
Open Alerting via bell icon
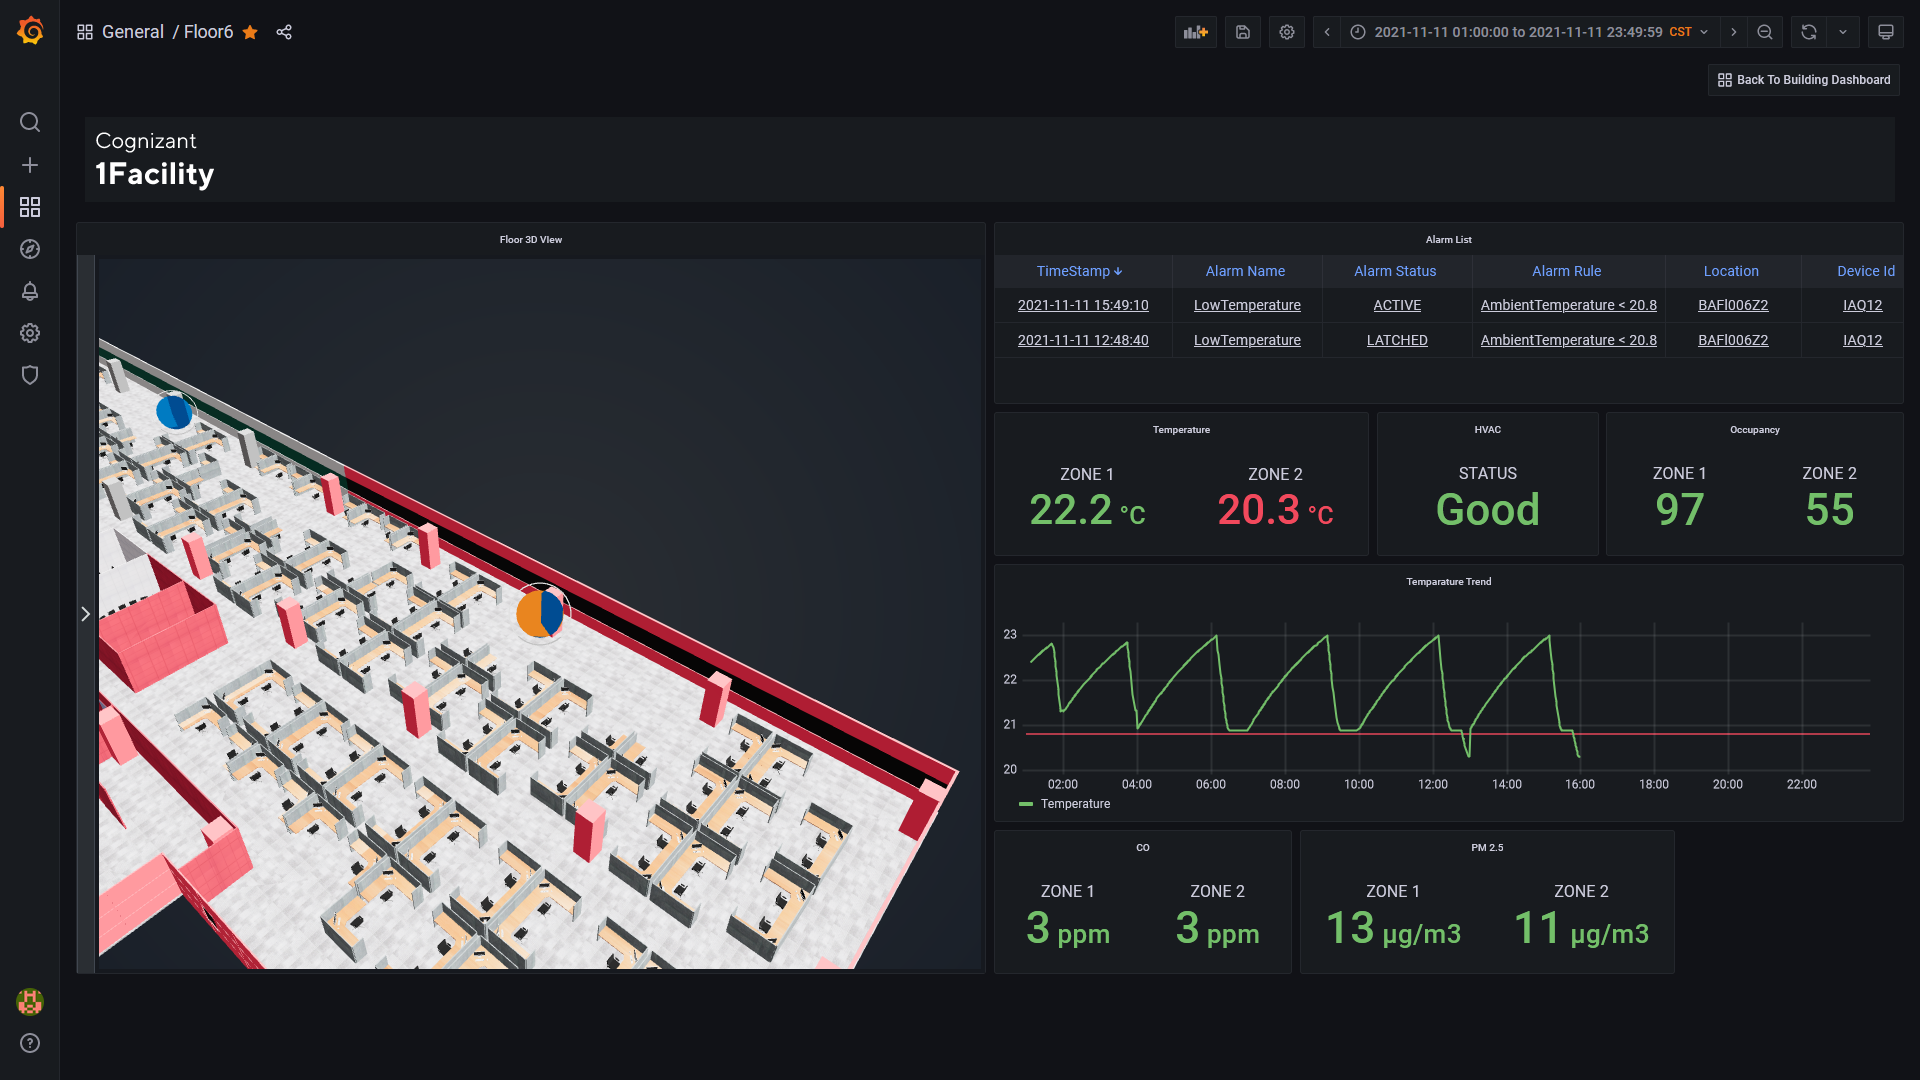[29, 291]
